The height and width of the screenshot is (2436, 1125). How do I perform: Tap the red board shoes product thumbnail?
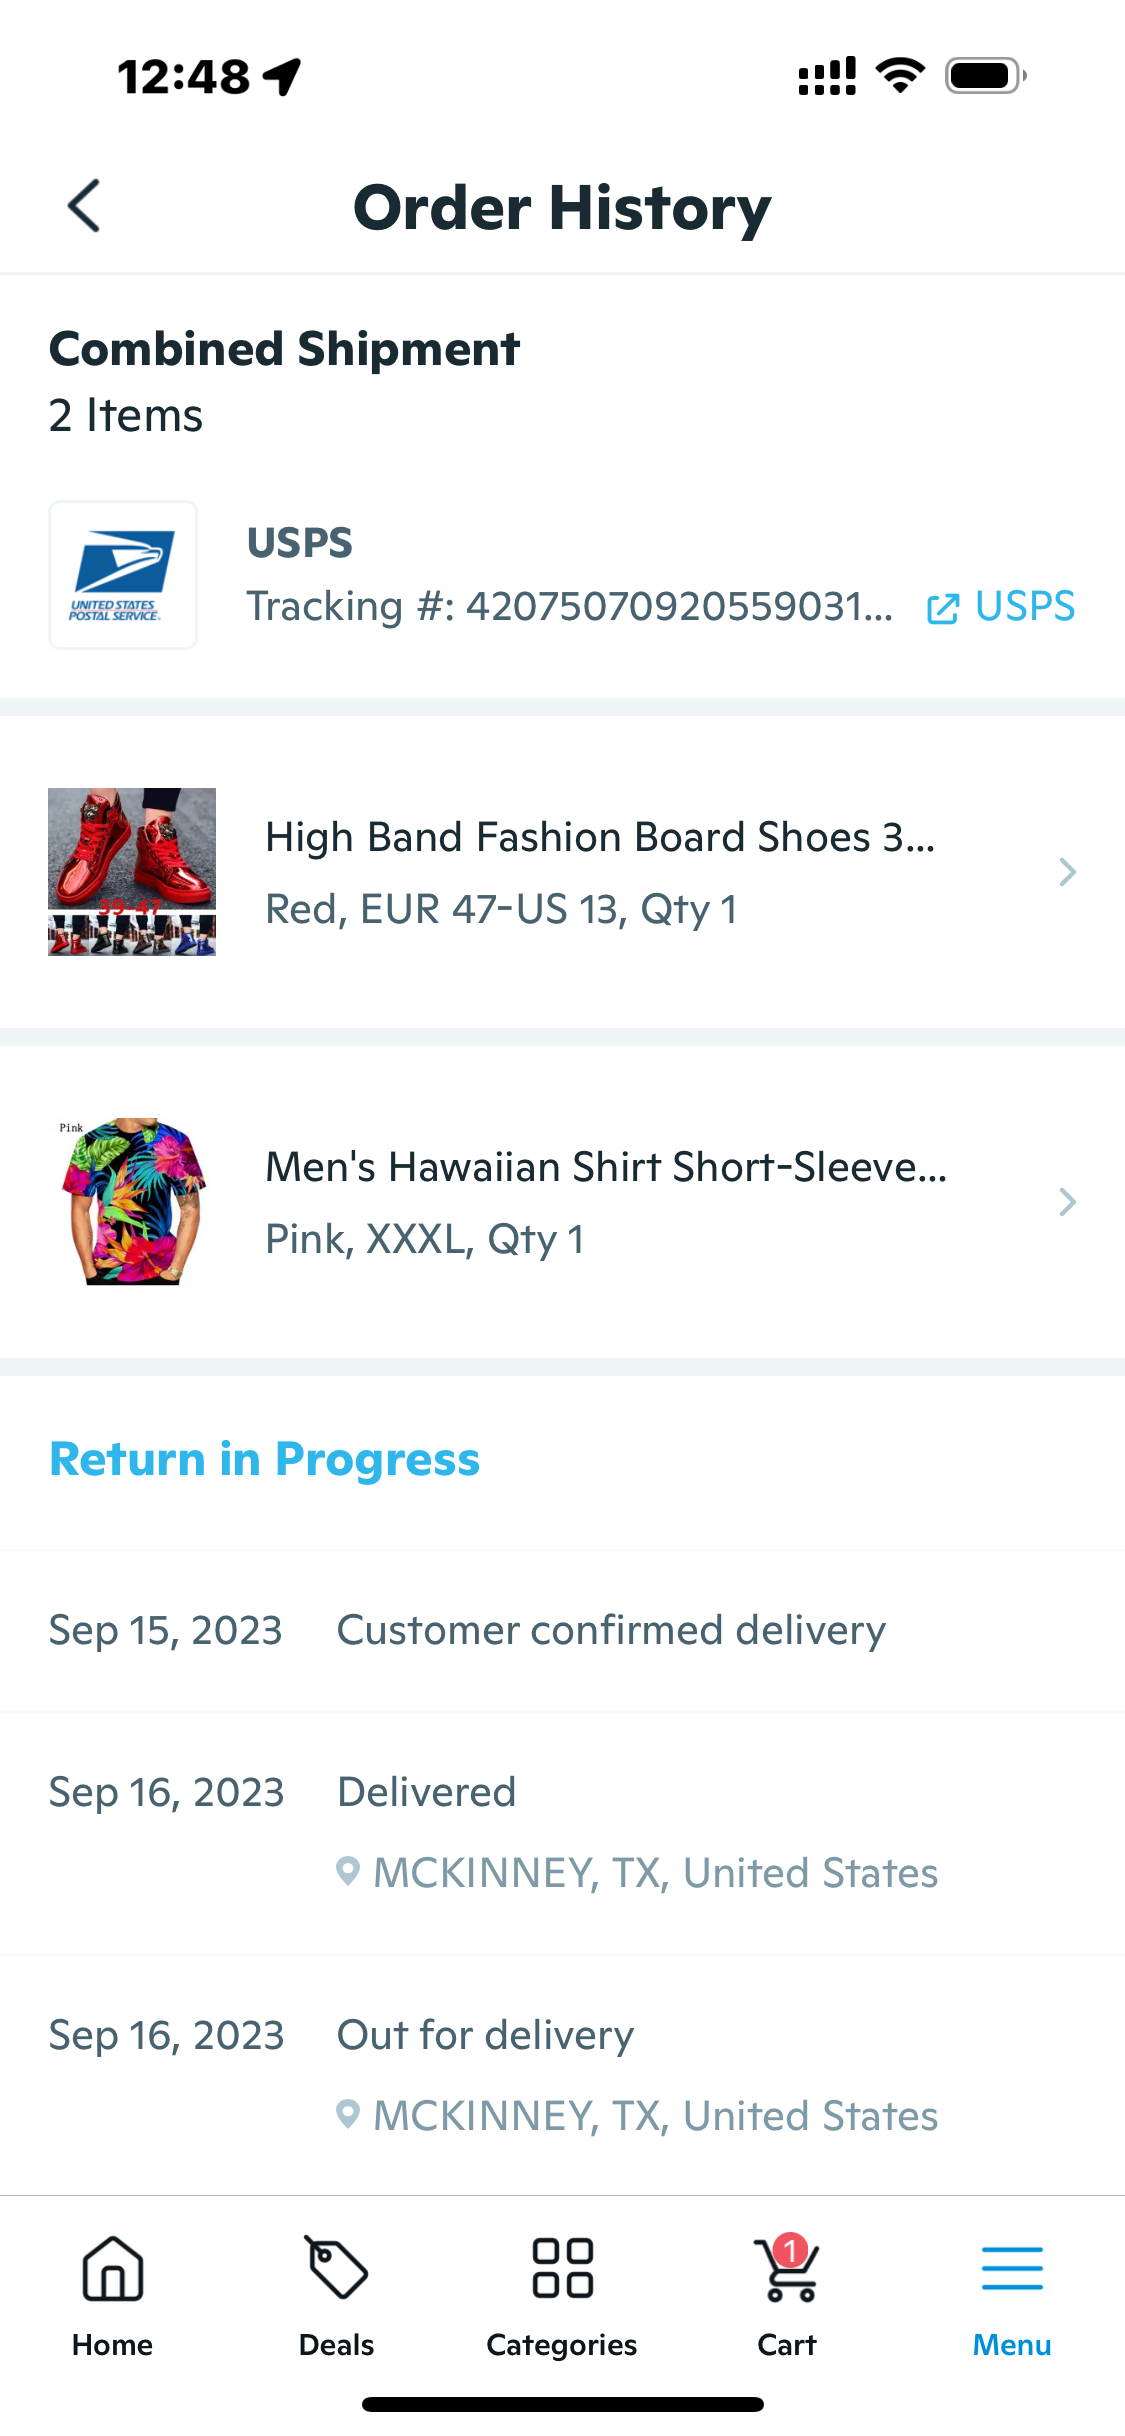pos(131,871)
